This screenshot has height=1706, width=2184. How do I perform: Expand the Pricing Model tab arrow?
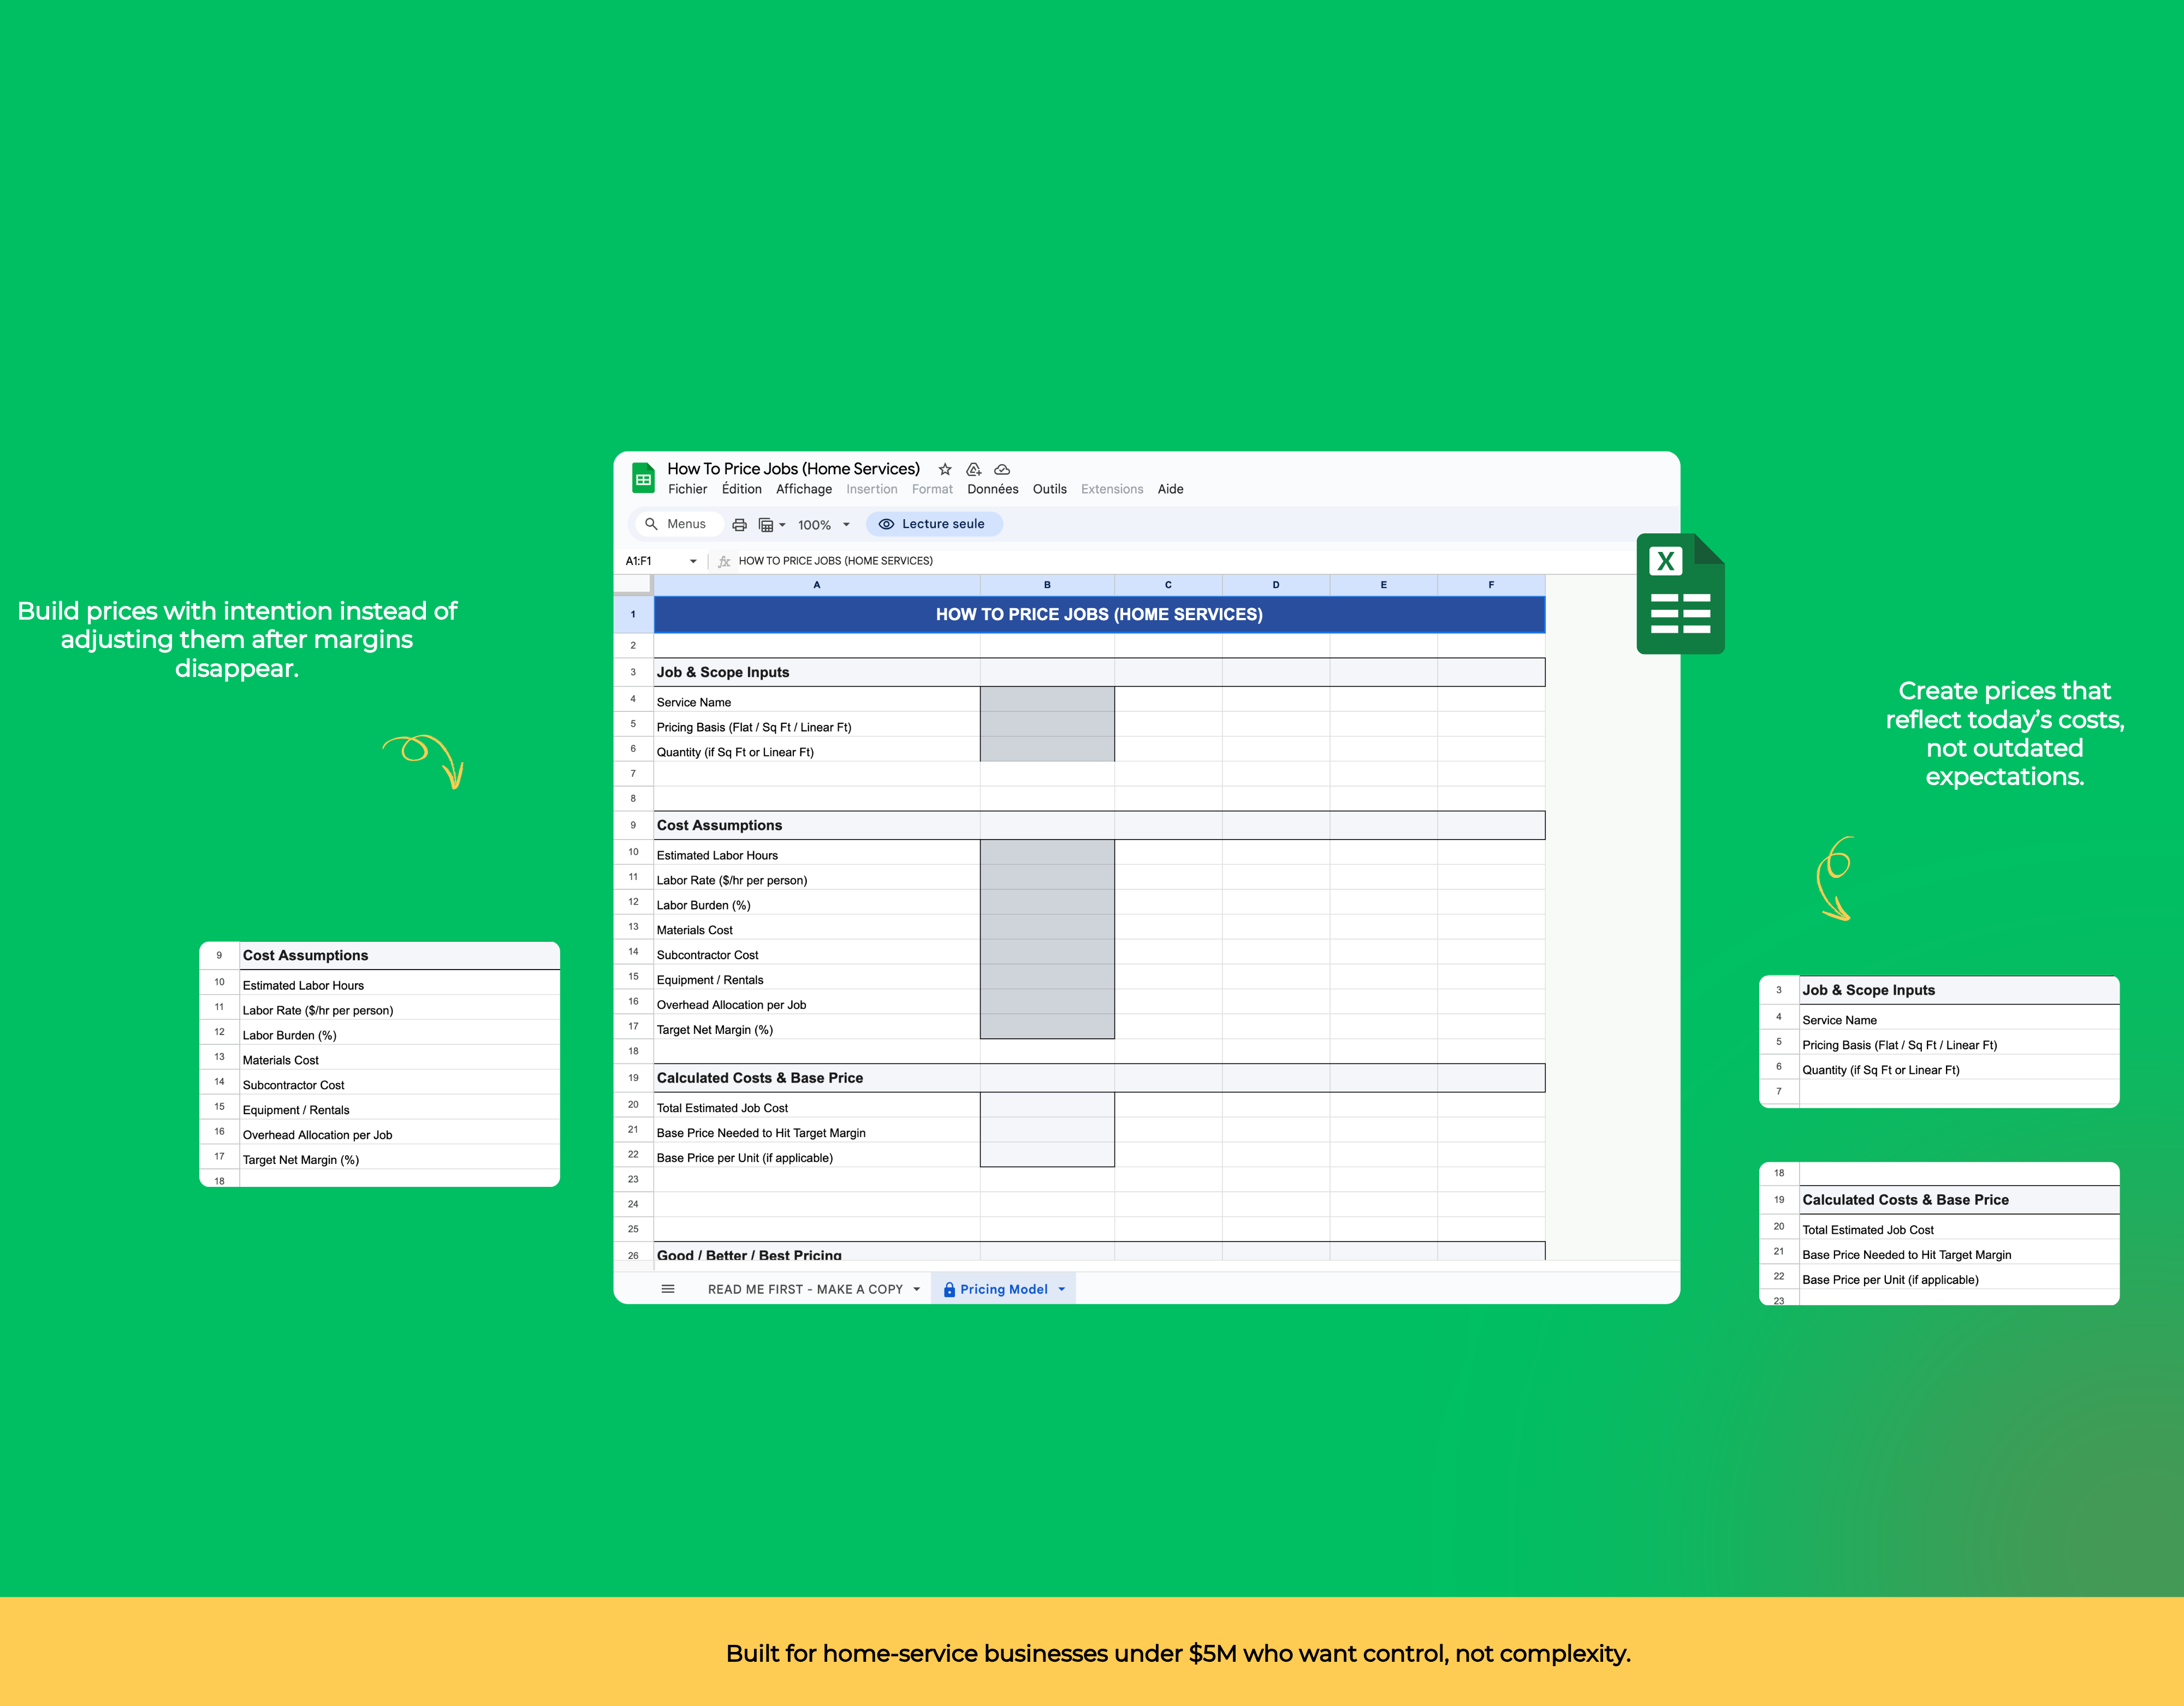coord(1062,1289)
